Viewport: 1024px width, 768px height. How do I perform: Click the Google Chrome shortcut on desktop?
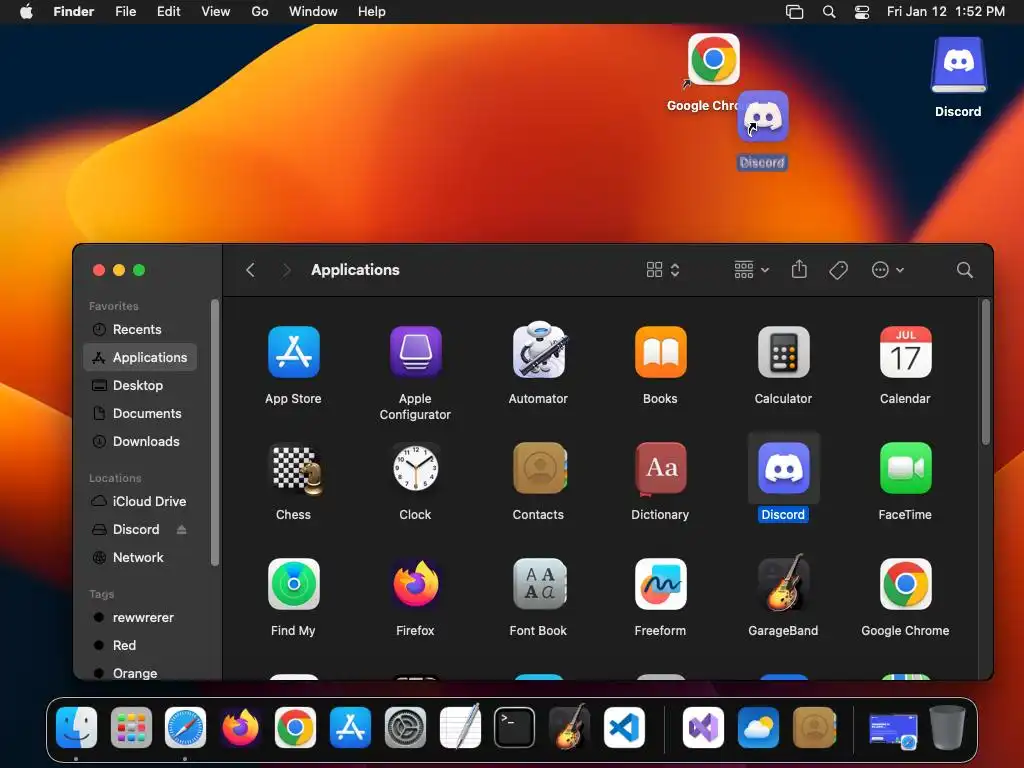713,60
